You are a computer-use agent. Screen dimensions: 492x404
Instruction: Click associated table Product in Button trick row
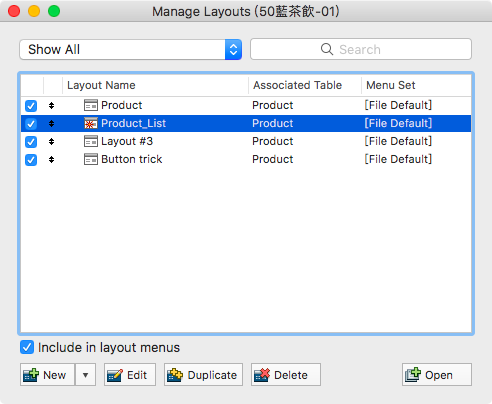[273, 159]
